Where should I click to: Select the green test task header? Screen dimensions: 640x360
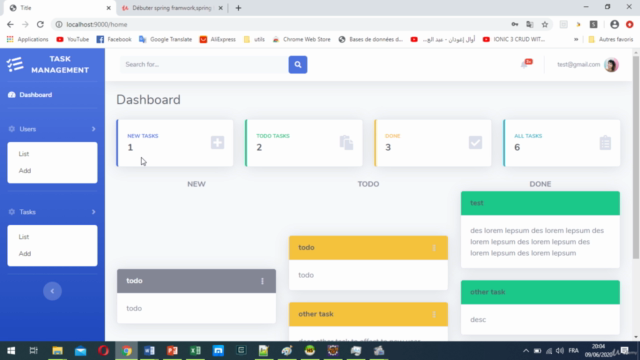(540, 203)
